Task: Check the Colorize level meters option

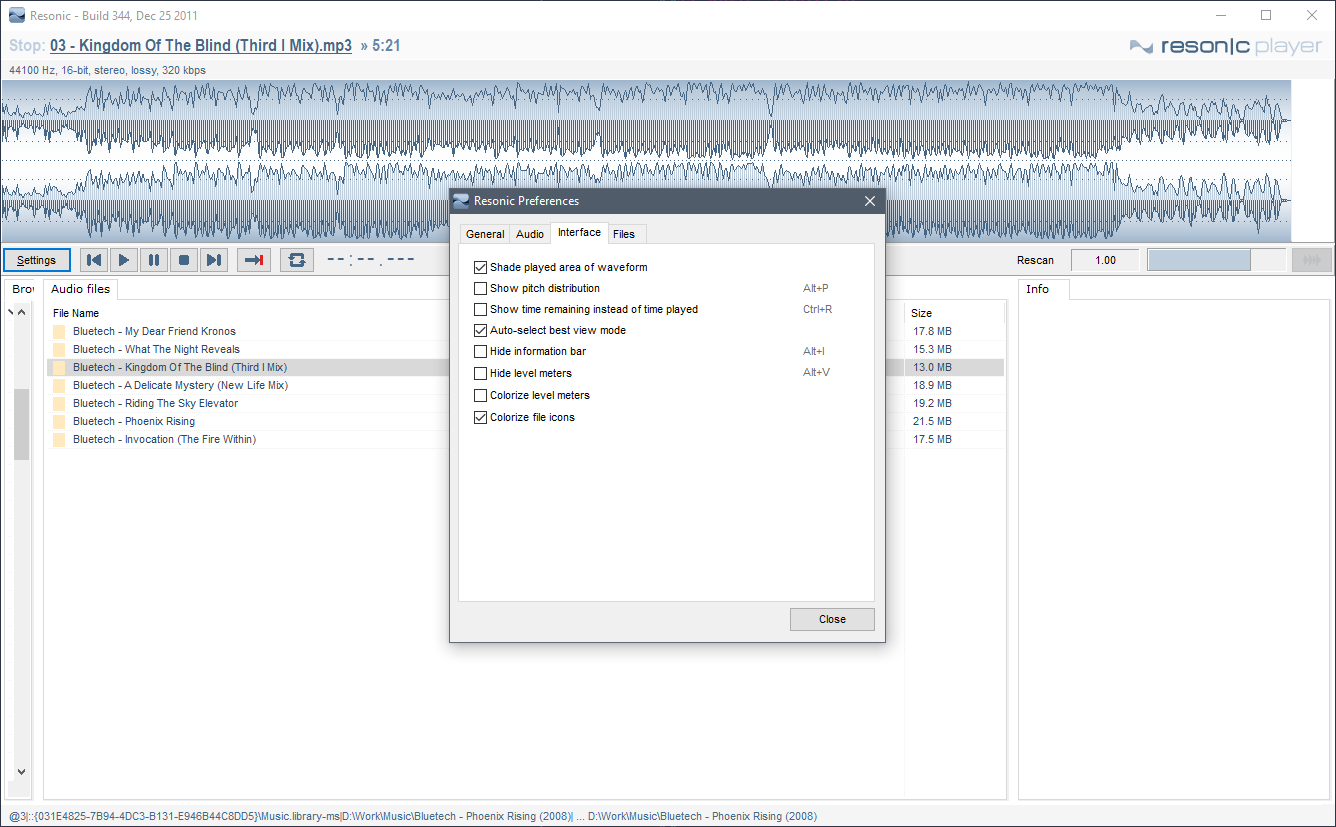Action: click(x=481, y=396)
